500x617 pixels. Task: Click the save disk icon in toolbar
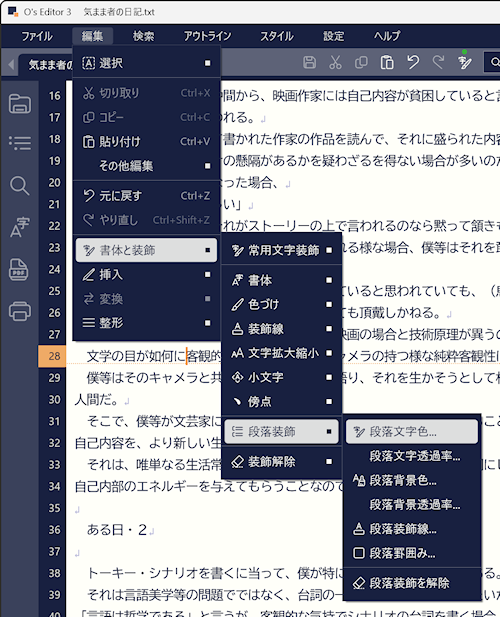point(309,62)
